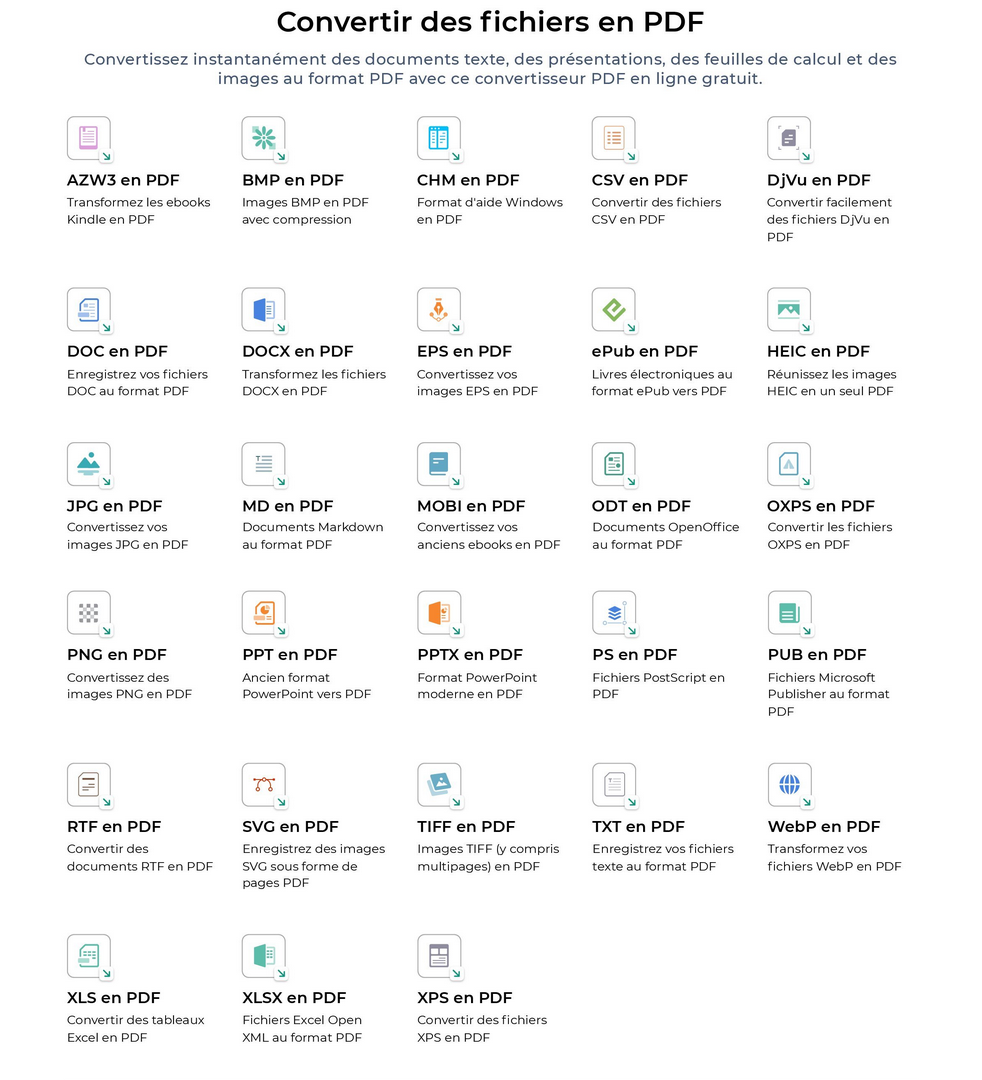The height and width of the screenshot is (1080, 982).
Task: Select the ODT en PDF title
Action: click(640, 506)
